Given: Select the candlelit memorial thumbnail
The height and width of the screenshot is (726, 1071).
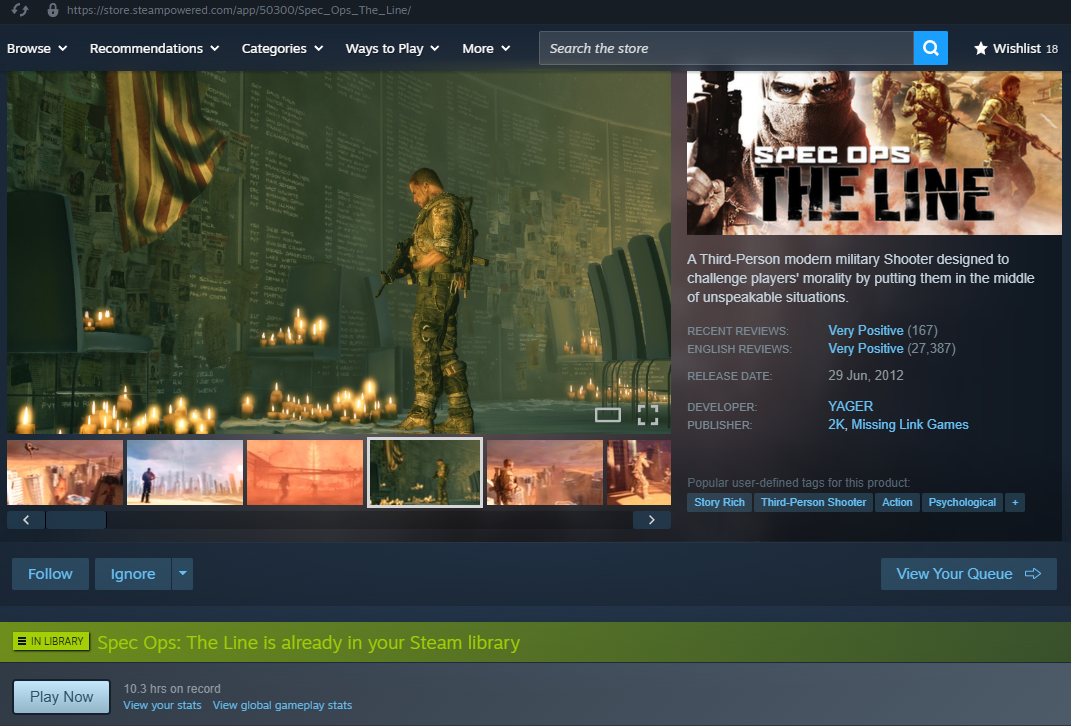Looking at the screenshot, I should click(x=425, y=473).
